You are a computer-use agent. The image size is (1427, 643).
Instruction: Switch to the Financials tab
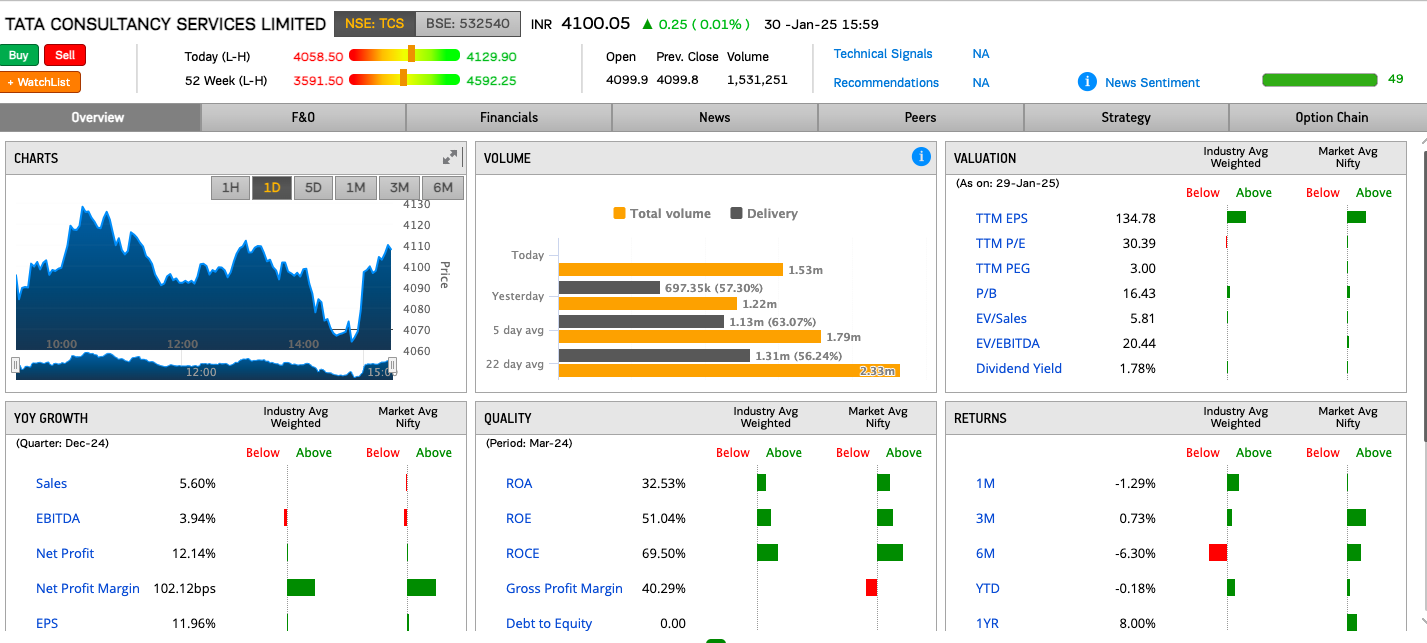(x=509, y=117)
